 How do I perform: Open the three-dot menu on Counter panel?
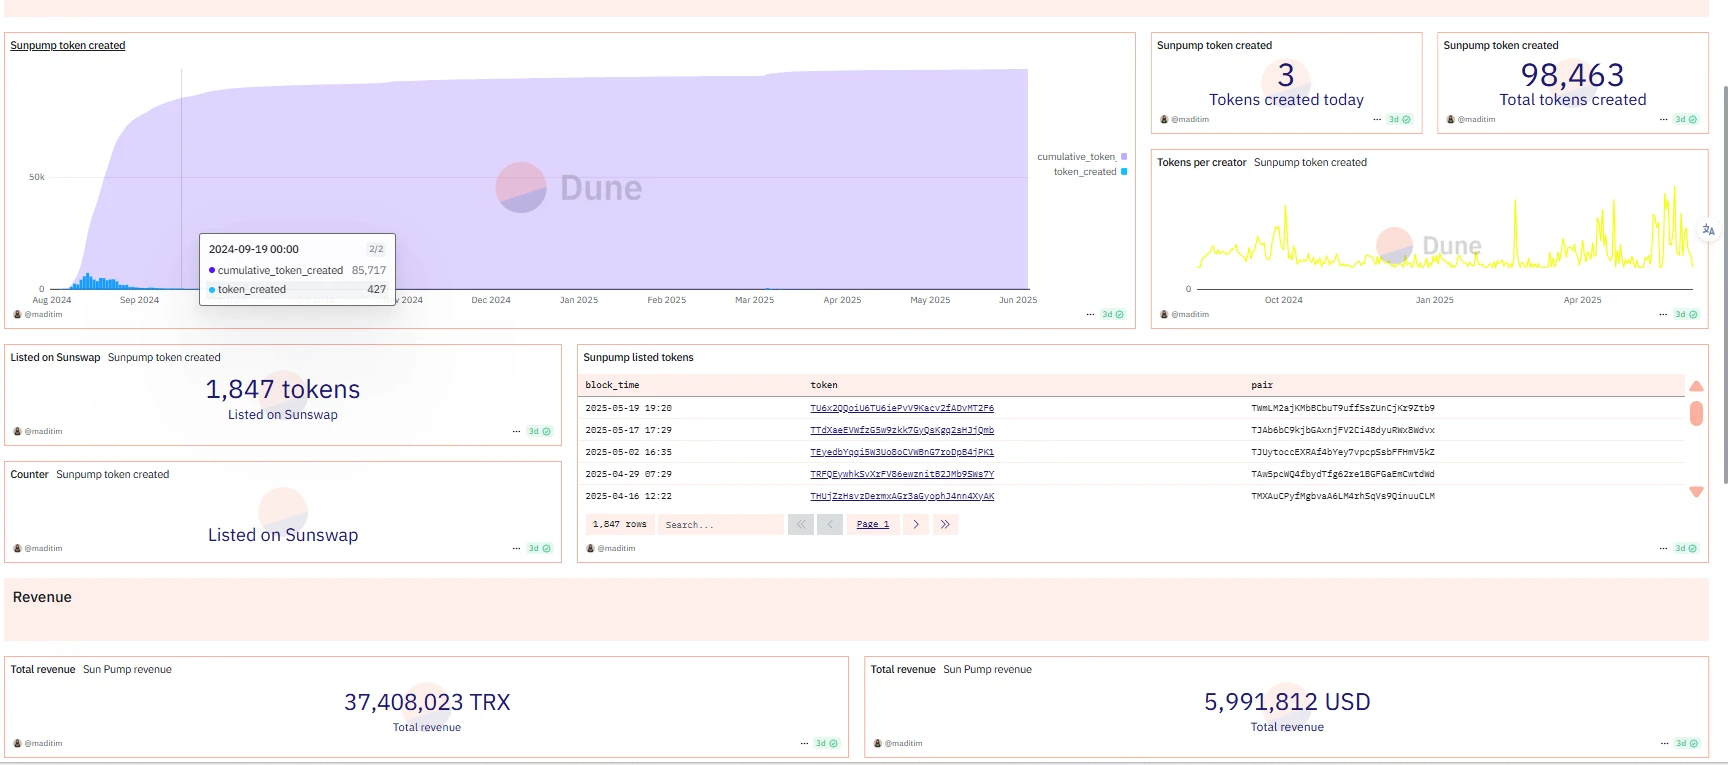(x=517, y=548)
